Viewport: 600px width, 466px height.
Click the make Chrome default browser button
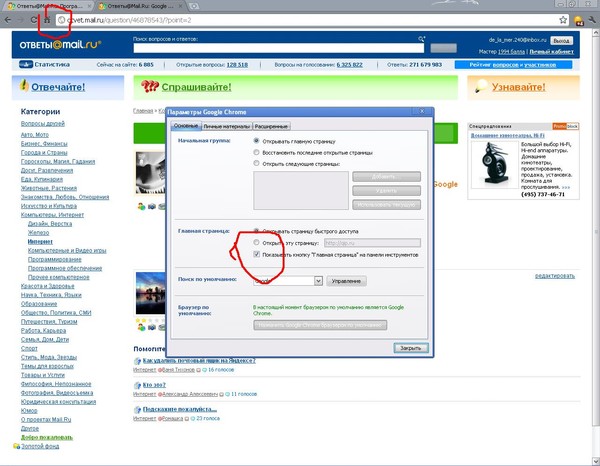pyautogui.click(x=320, y=325)
